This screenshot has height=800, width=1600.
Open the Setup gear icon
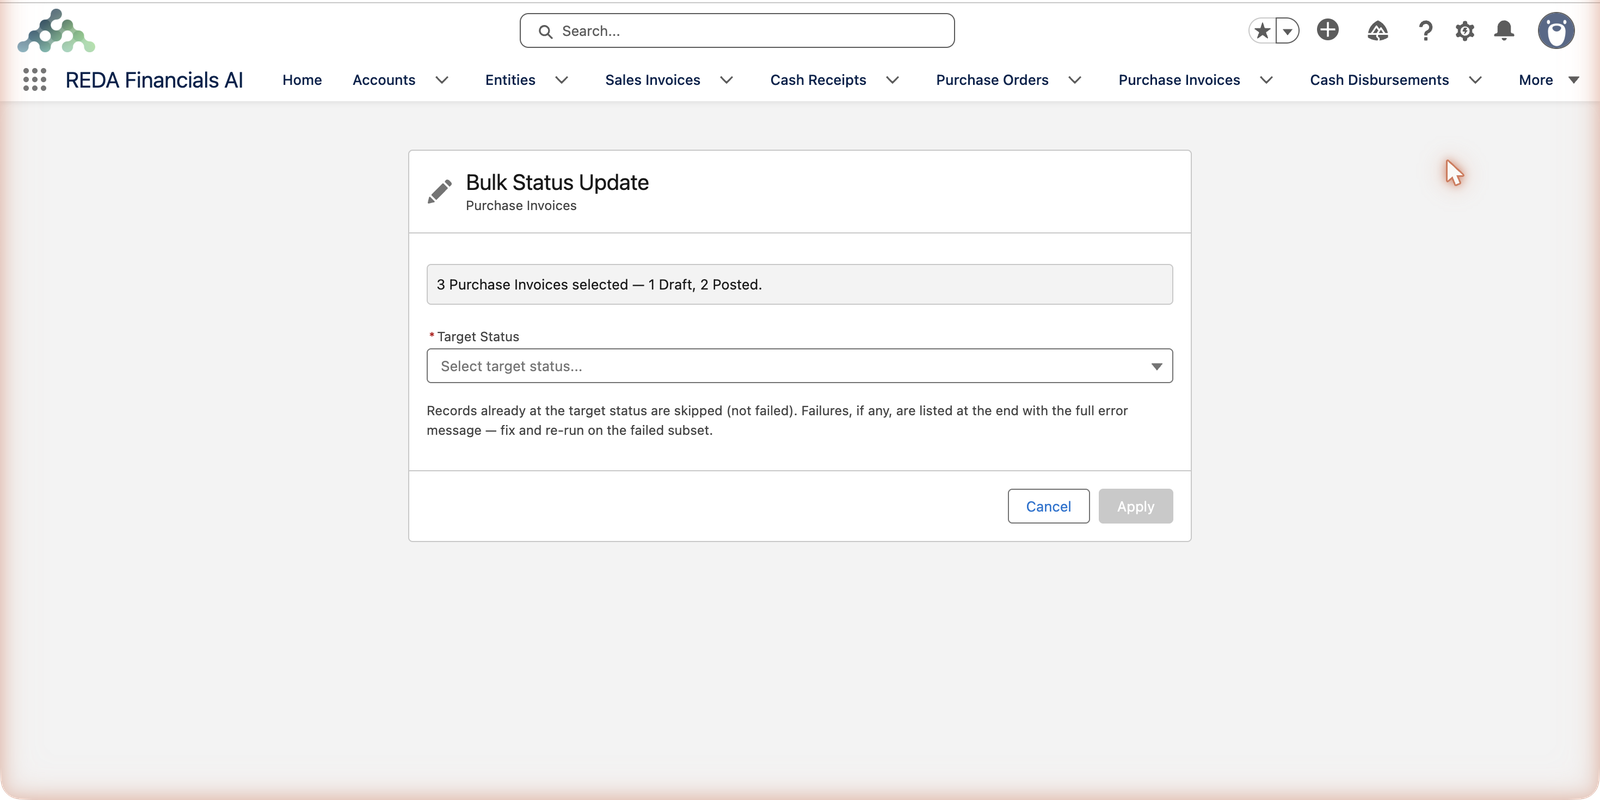(x=1465, y=31)
